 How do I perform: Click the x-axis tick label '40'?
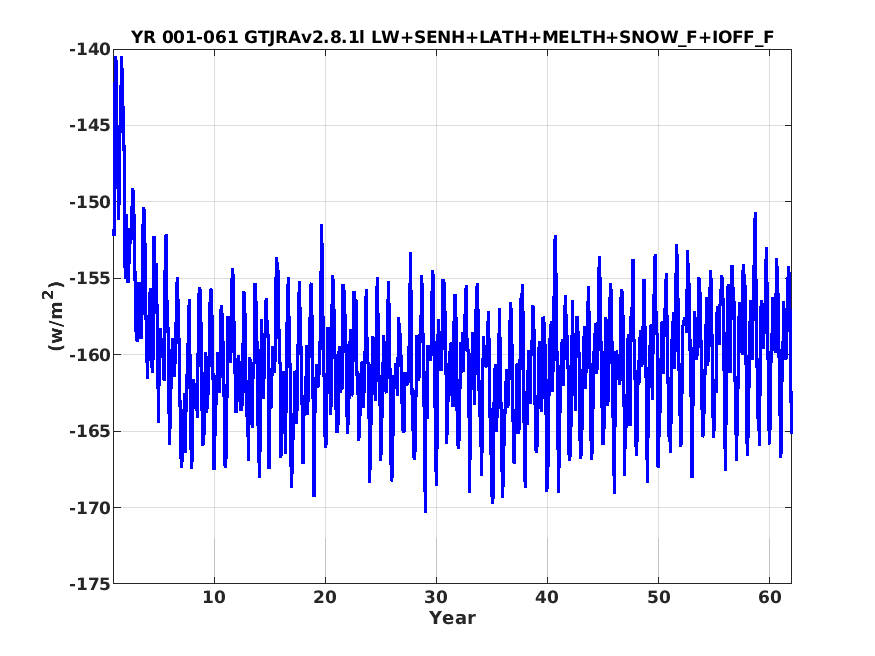click(x=547, y=597)
